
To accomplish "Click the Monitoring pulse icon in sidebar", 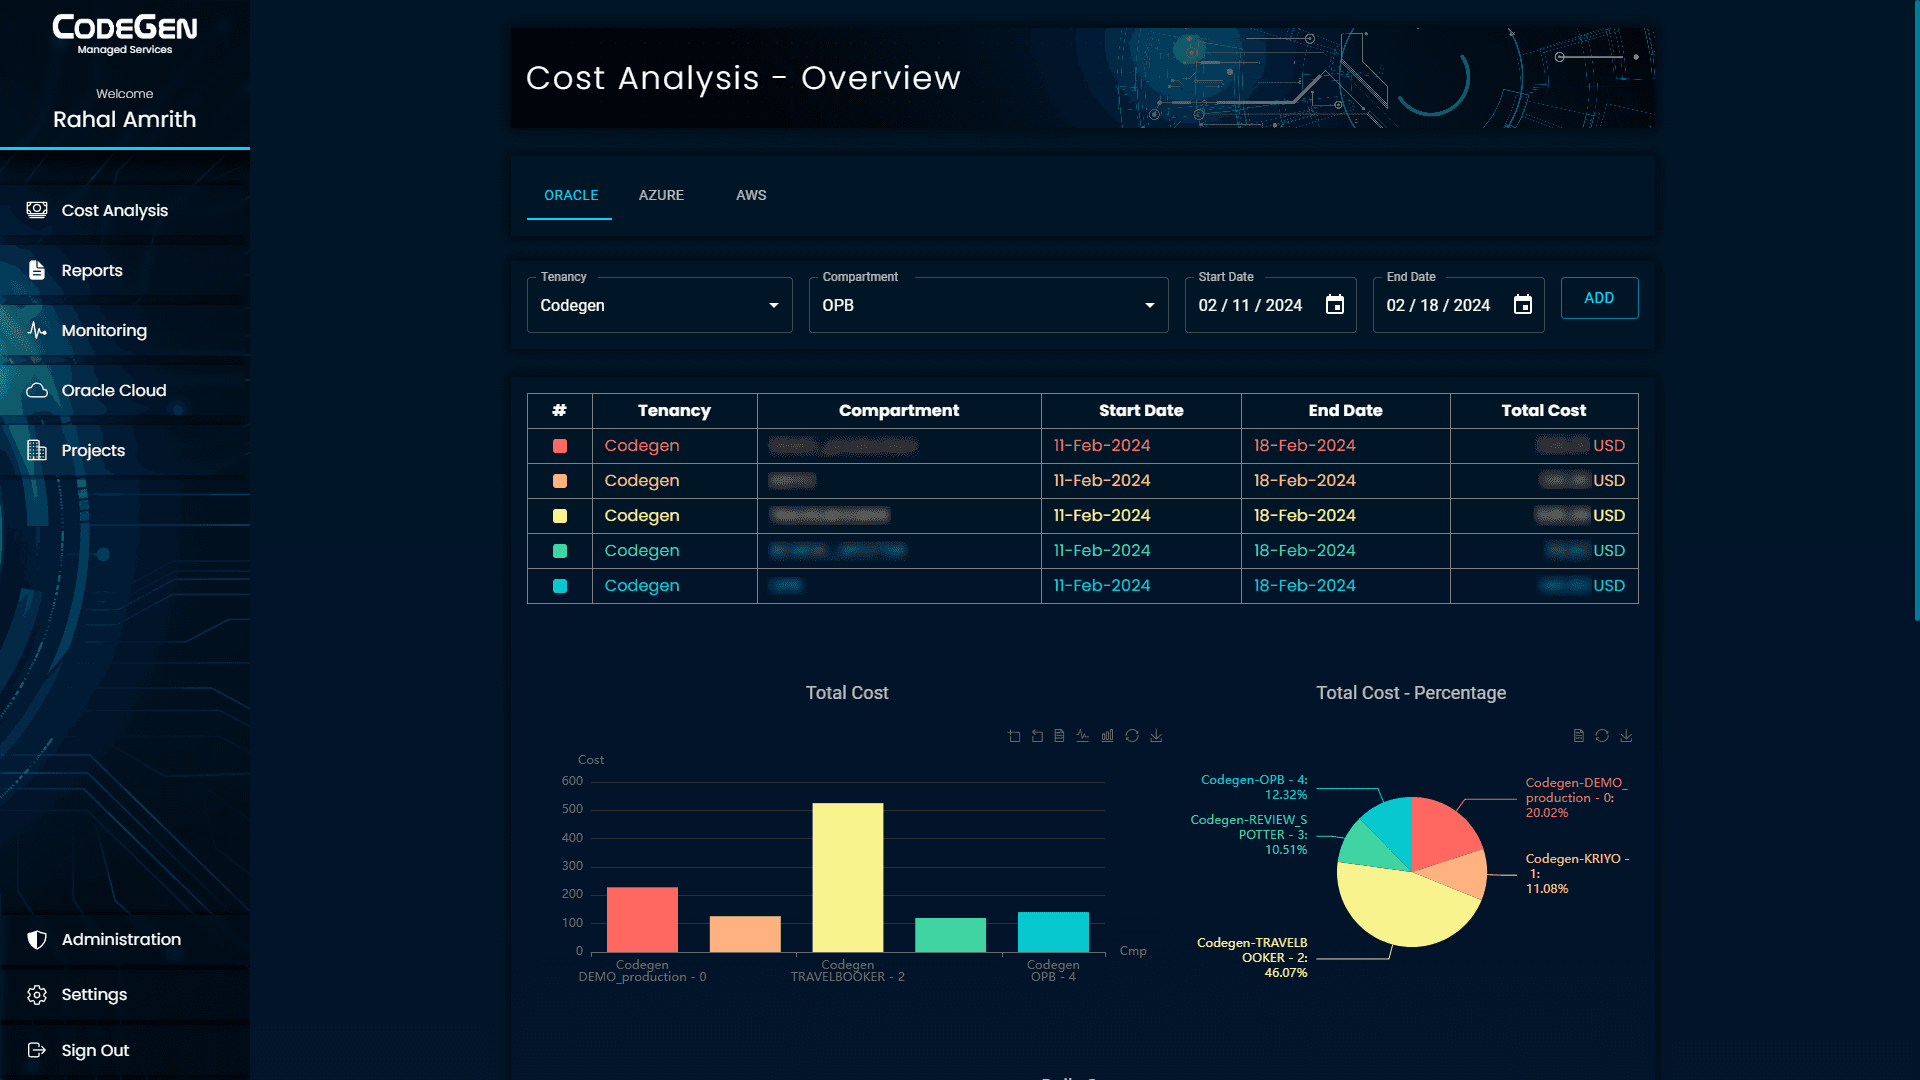I will [37, 330].
